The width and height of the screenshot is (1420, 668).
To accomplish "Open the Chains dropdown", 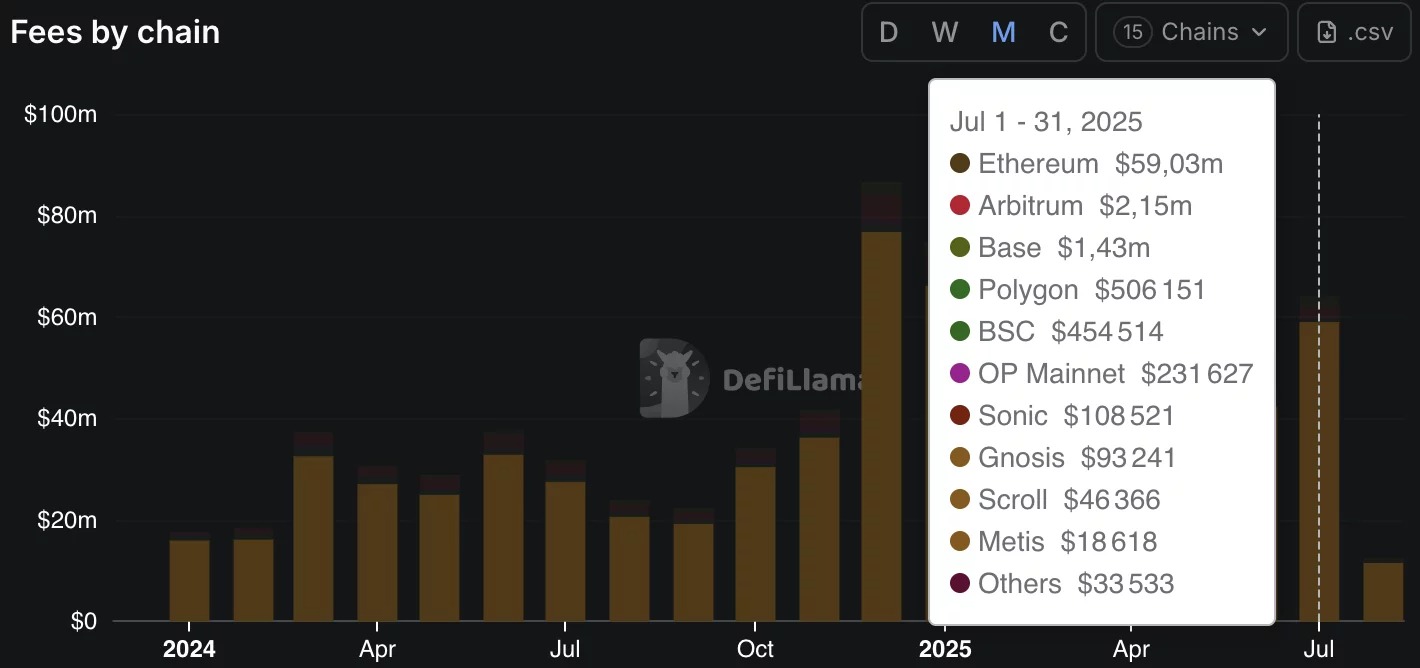I will (x=1191, y=32).
